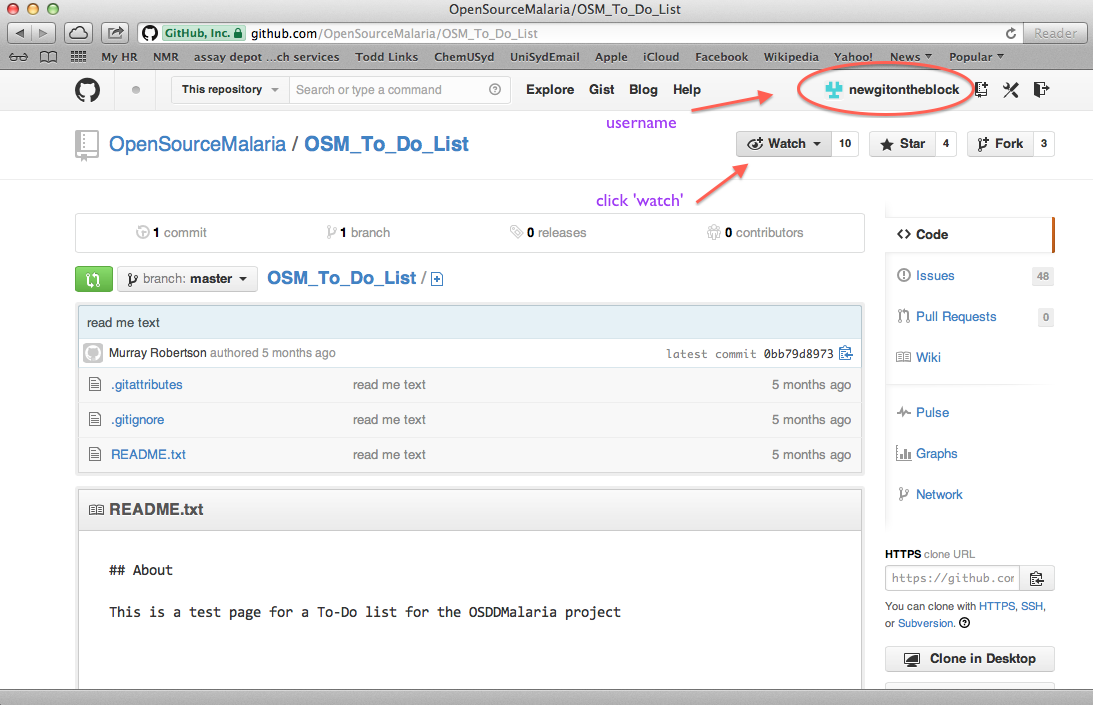Expand the News bookmarks folder
This screenshot has width=1093, height=705.
[910, 57]
